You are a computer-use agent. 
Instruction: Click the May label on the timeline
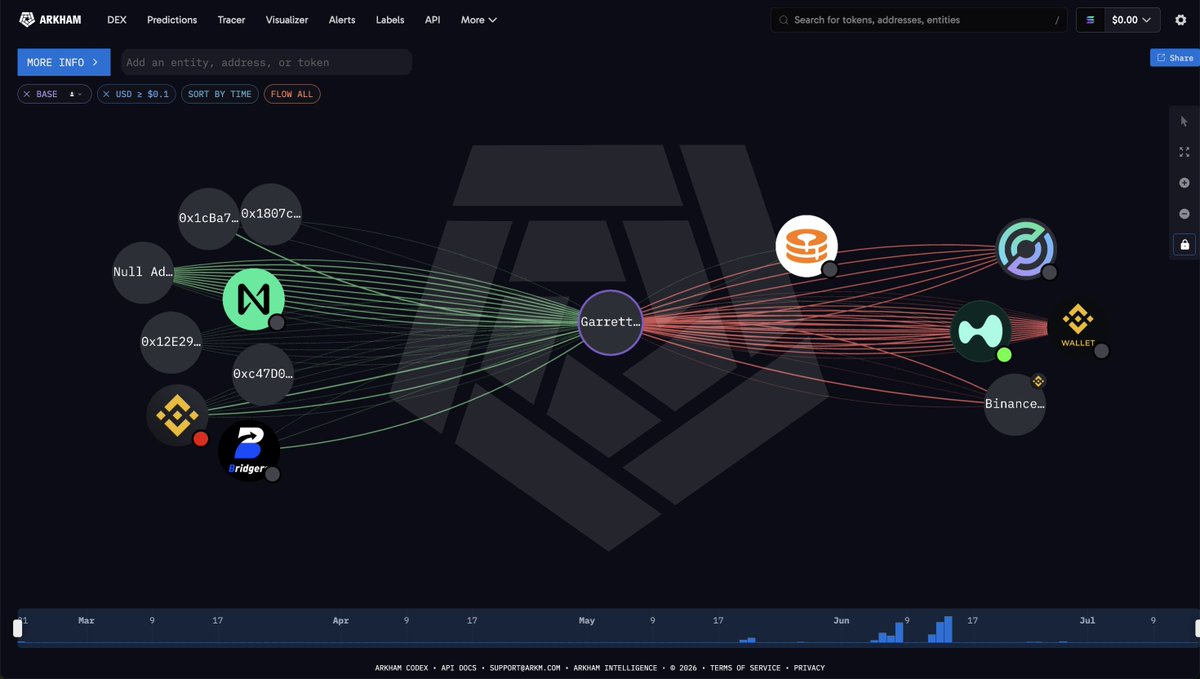587,621
